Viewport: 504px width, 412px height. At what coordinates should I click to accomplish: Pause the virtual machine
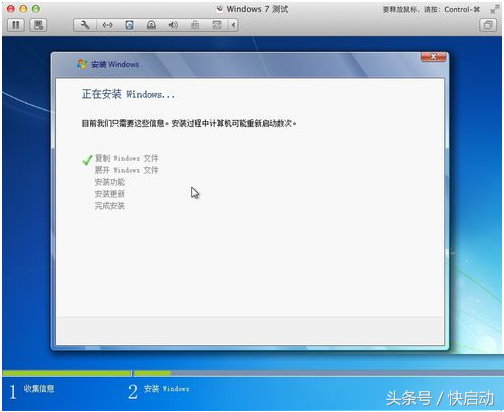[16, 25]
